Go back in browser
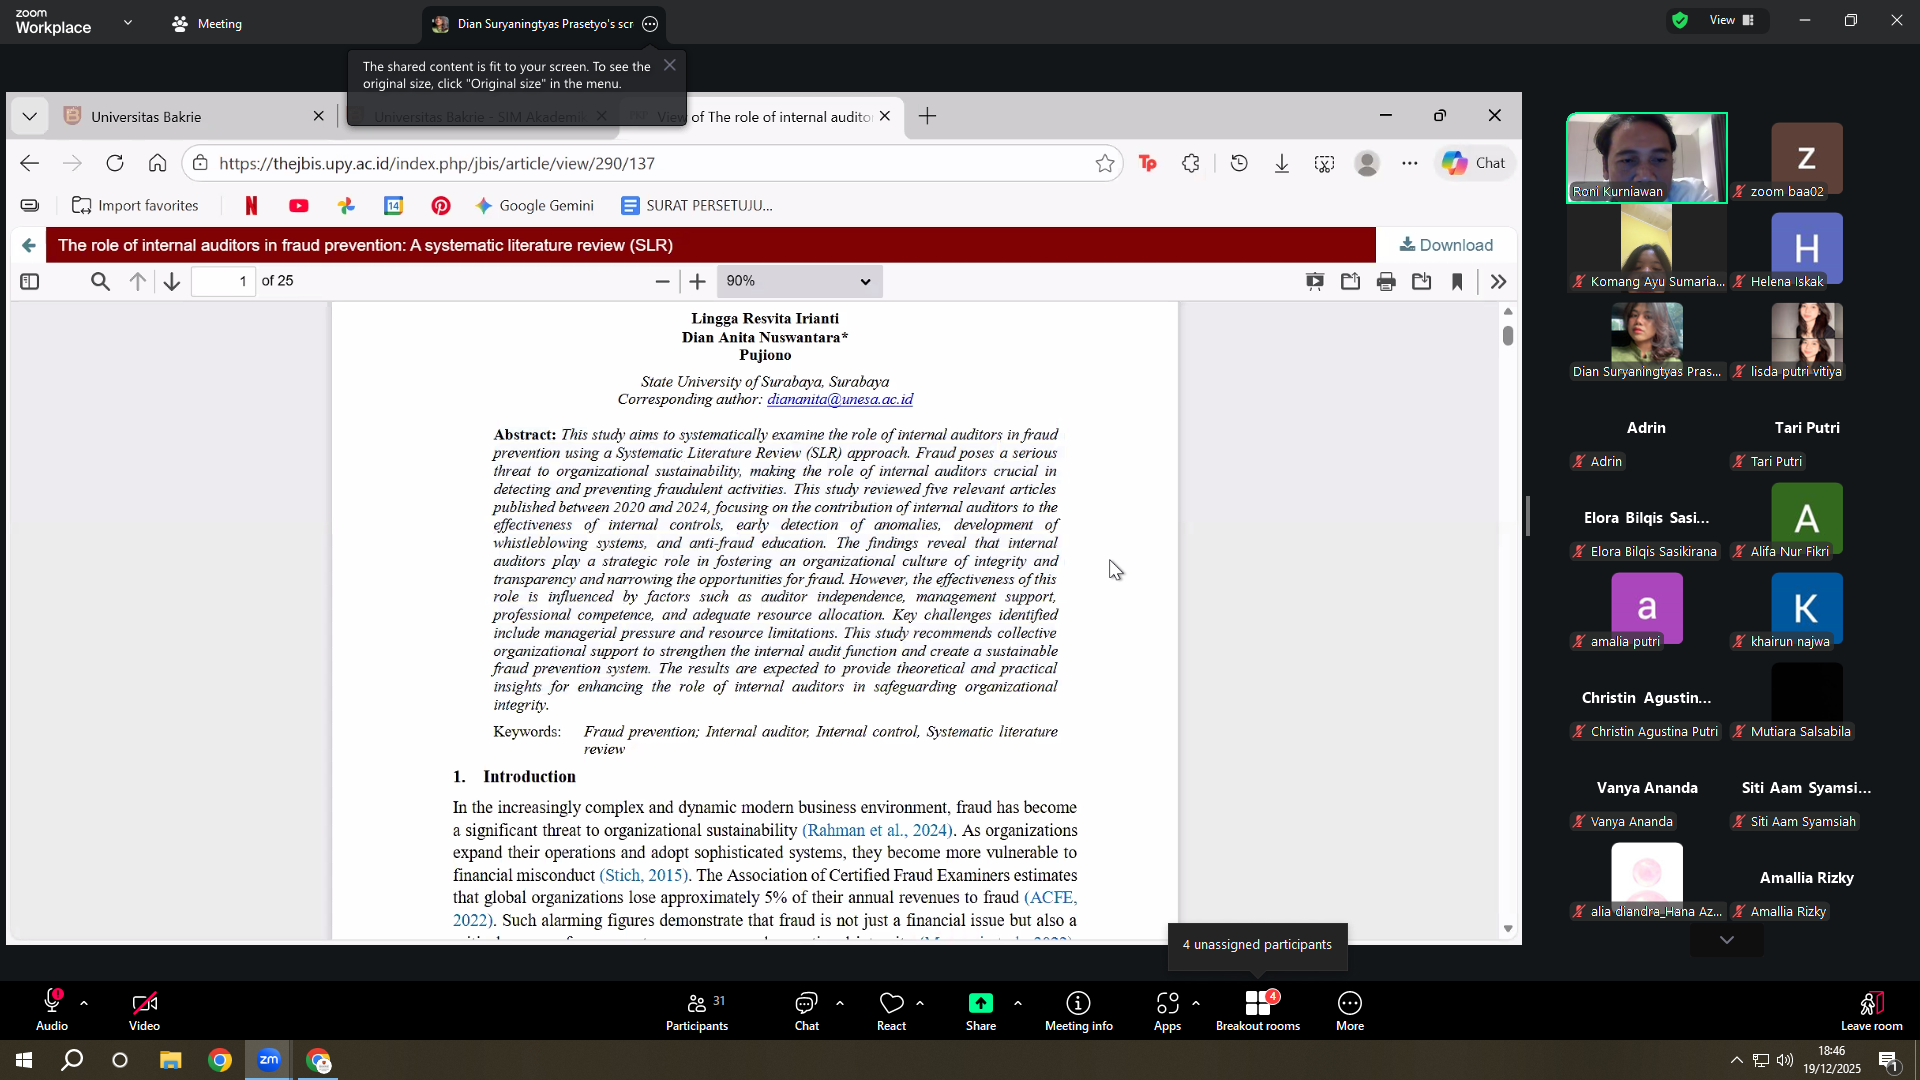The image size is (1920, 1080). (29, 163)
